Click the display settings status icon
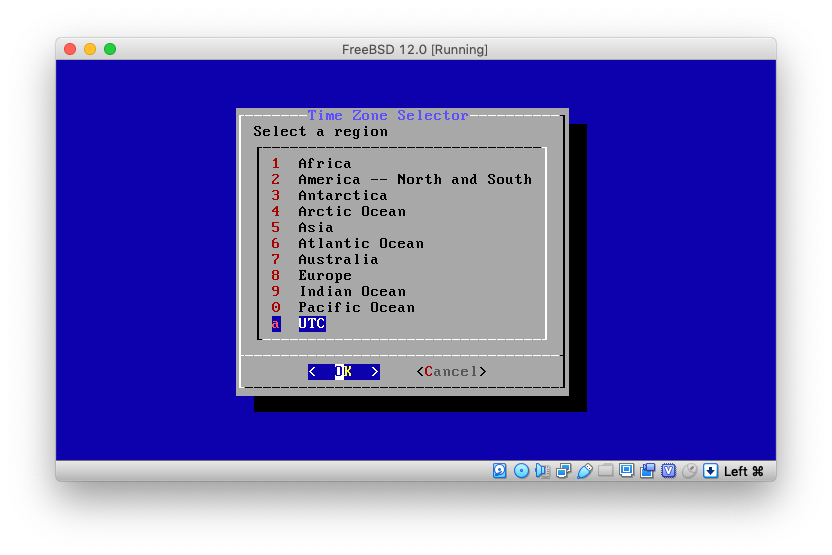Image resolution: width=832 pixels, height=555 pixels. coord(627,471)
